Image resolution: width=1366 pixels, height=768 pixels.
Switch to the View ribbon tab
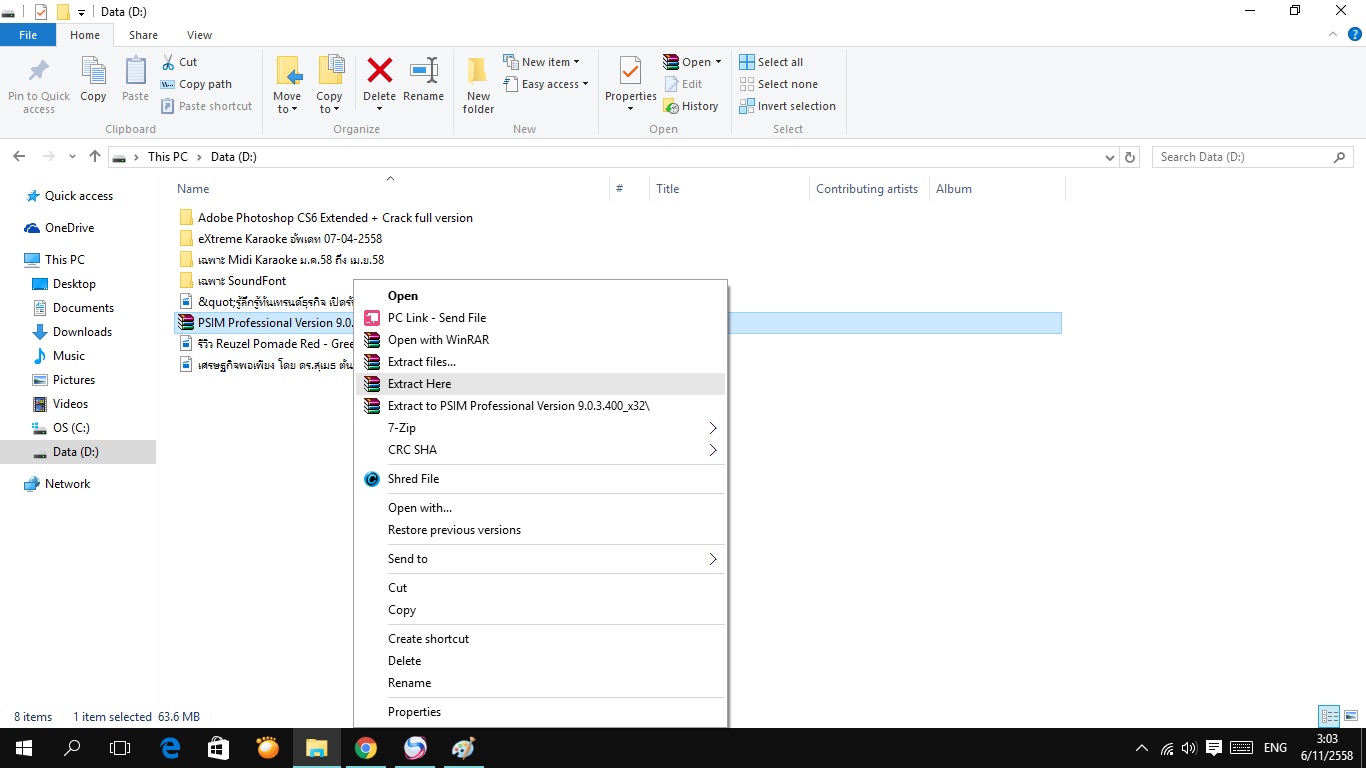[x=199, y=35]
